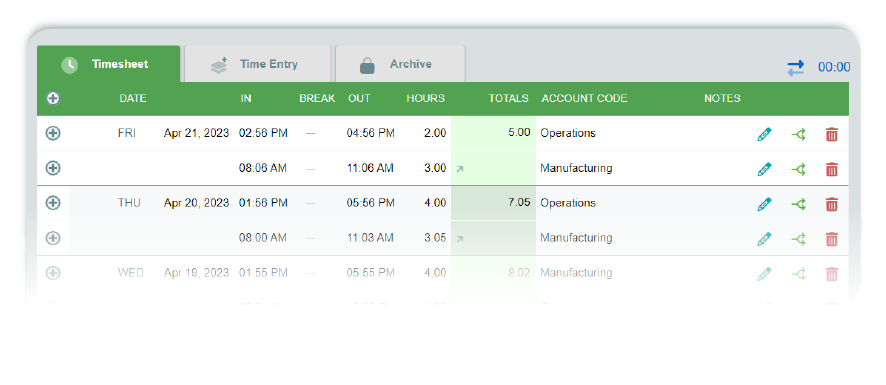Split the Apr 21 Operations entry
Screen dimensions: 886x385
pyautogui.click(x=798, y=135)
